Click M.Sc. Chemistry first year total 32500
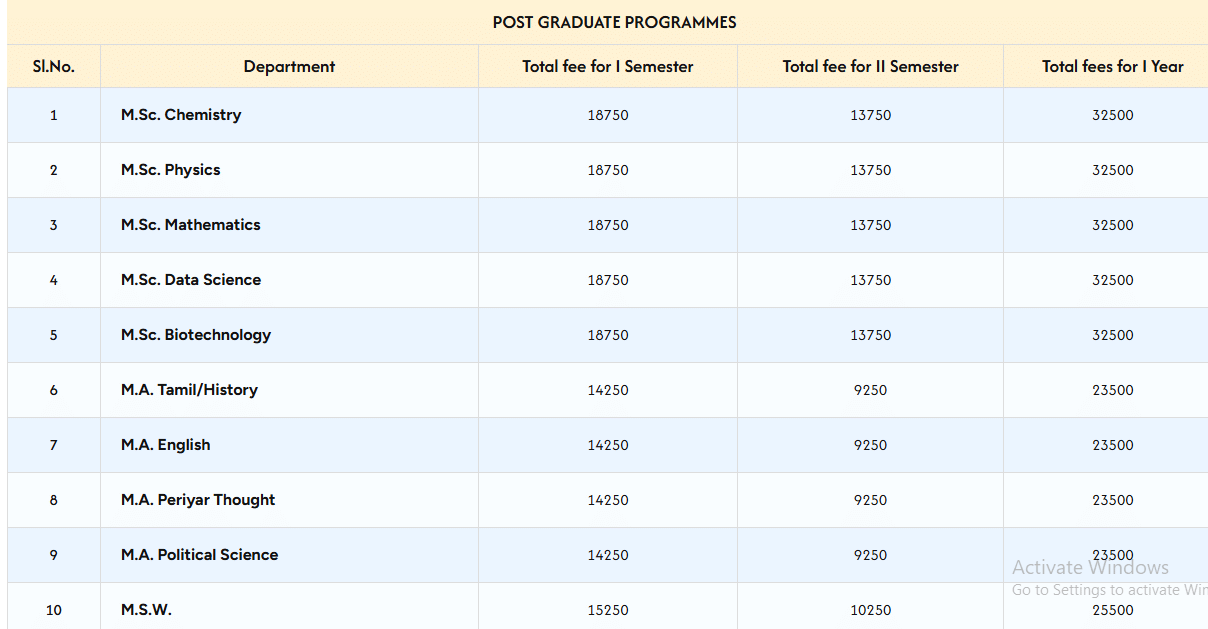Viewport: 1208px width, 629px height. 1112,115
